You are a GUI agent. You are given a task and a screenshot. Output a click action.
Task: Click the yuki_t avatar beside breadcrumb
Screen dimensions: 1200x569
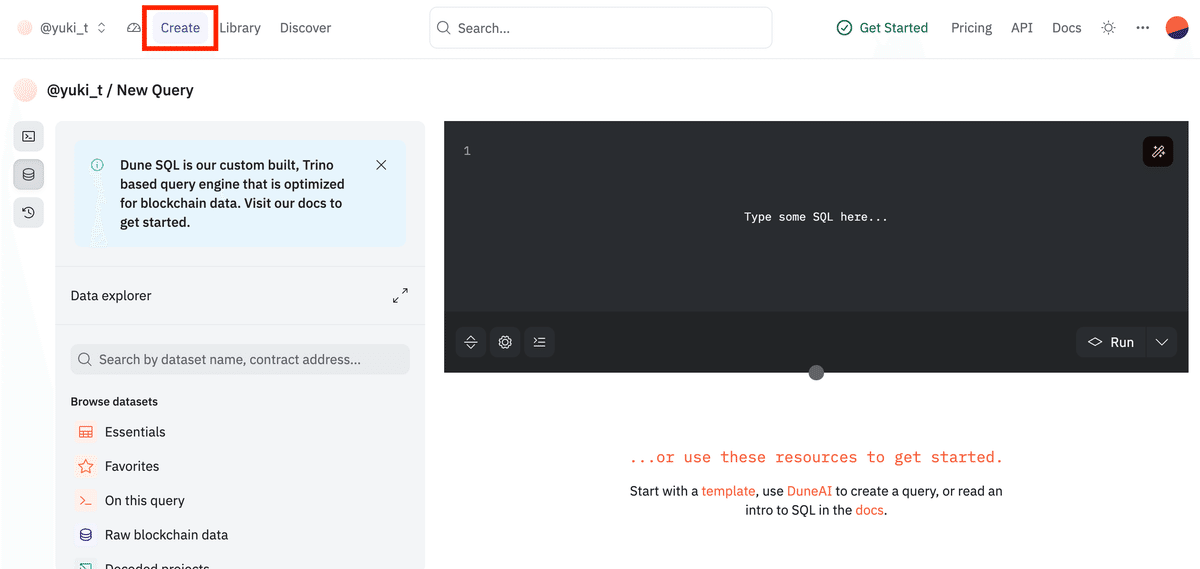click(x=25, y=90)
